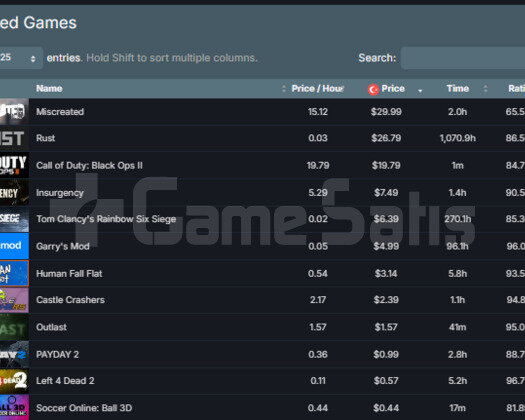Open the Insurgency entry
525x420 pixels.
click(60, 193)
